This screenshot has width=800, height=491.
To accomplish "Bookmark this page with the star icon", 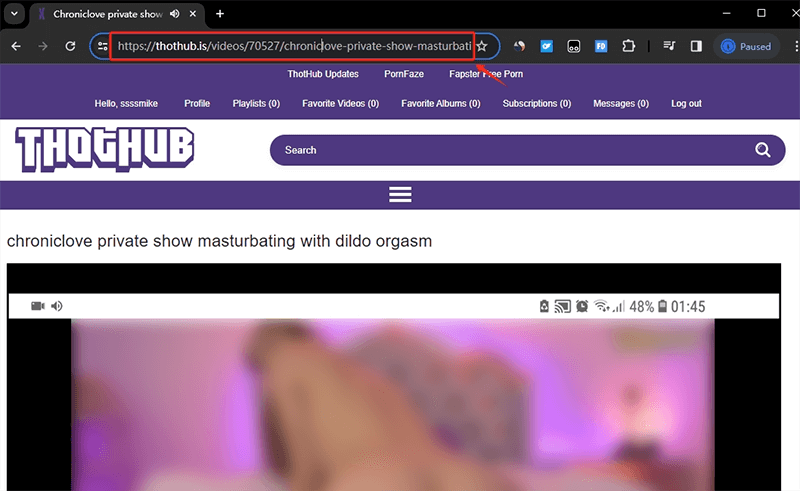I will [482, 46].
